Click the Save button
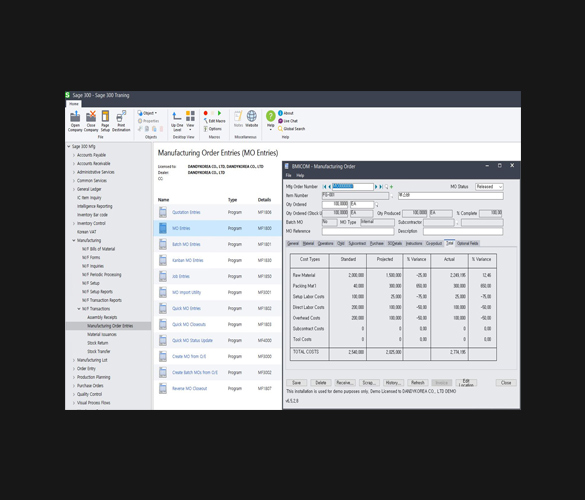Viewport: 585px width, 500px height. pos(297,382)
